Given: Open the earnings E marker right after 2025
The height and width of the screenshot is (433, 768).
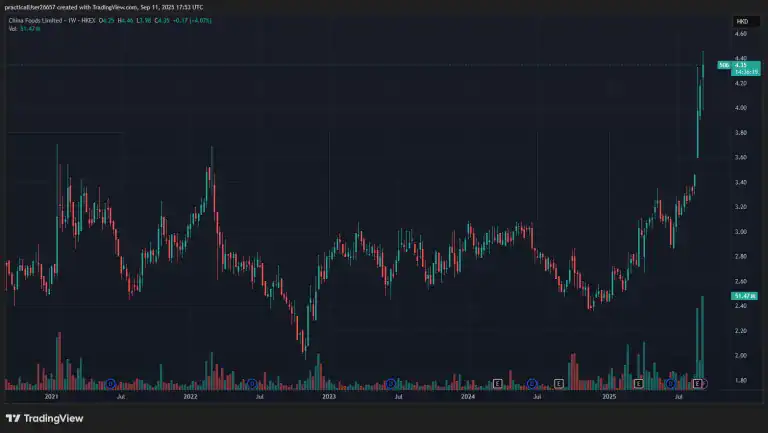Looking at the screenshot, I should tap(637, 383).
